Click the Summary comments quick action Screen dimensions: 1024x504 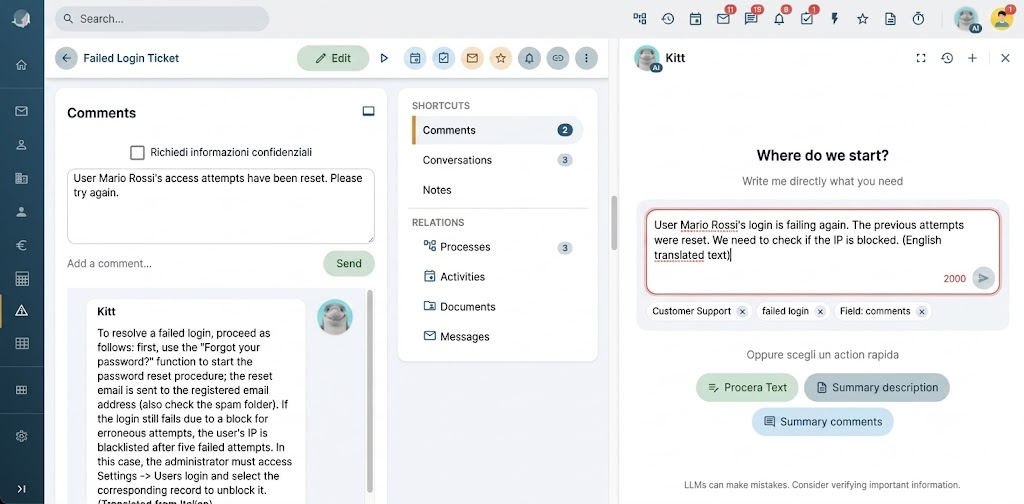tap(822, 422)
